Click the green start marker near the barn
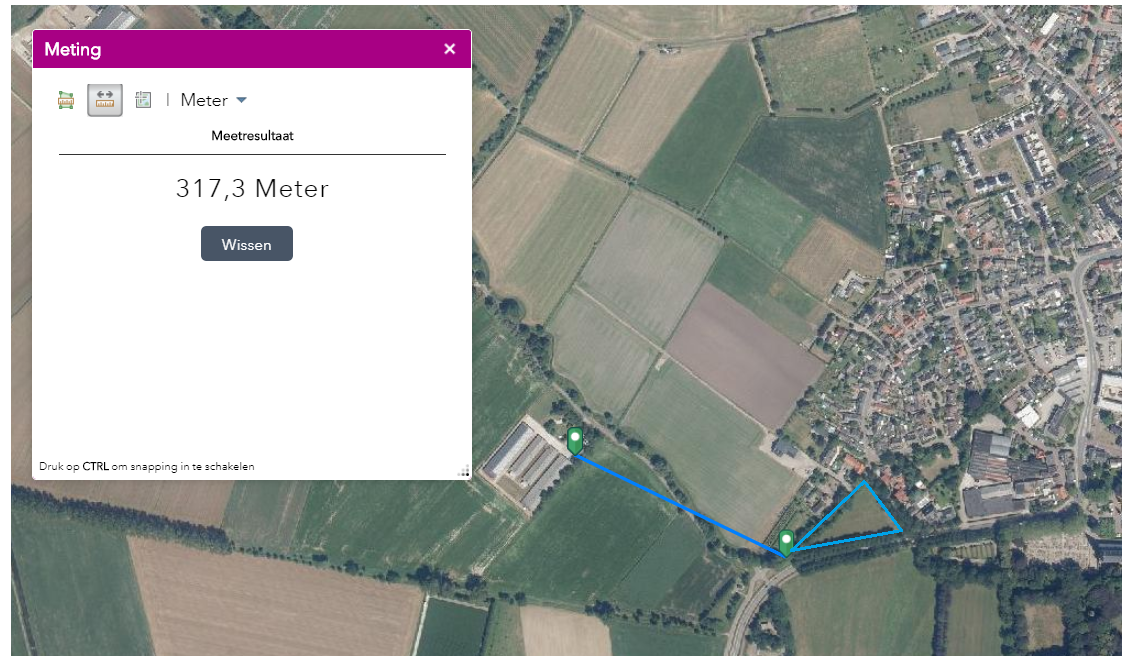The height and width of the screenshot is (665, 1129). click(x=575, y=440)
